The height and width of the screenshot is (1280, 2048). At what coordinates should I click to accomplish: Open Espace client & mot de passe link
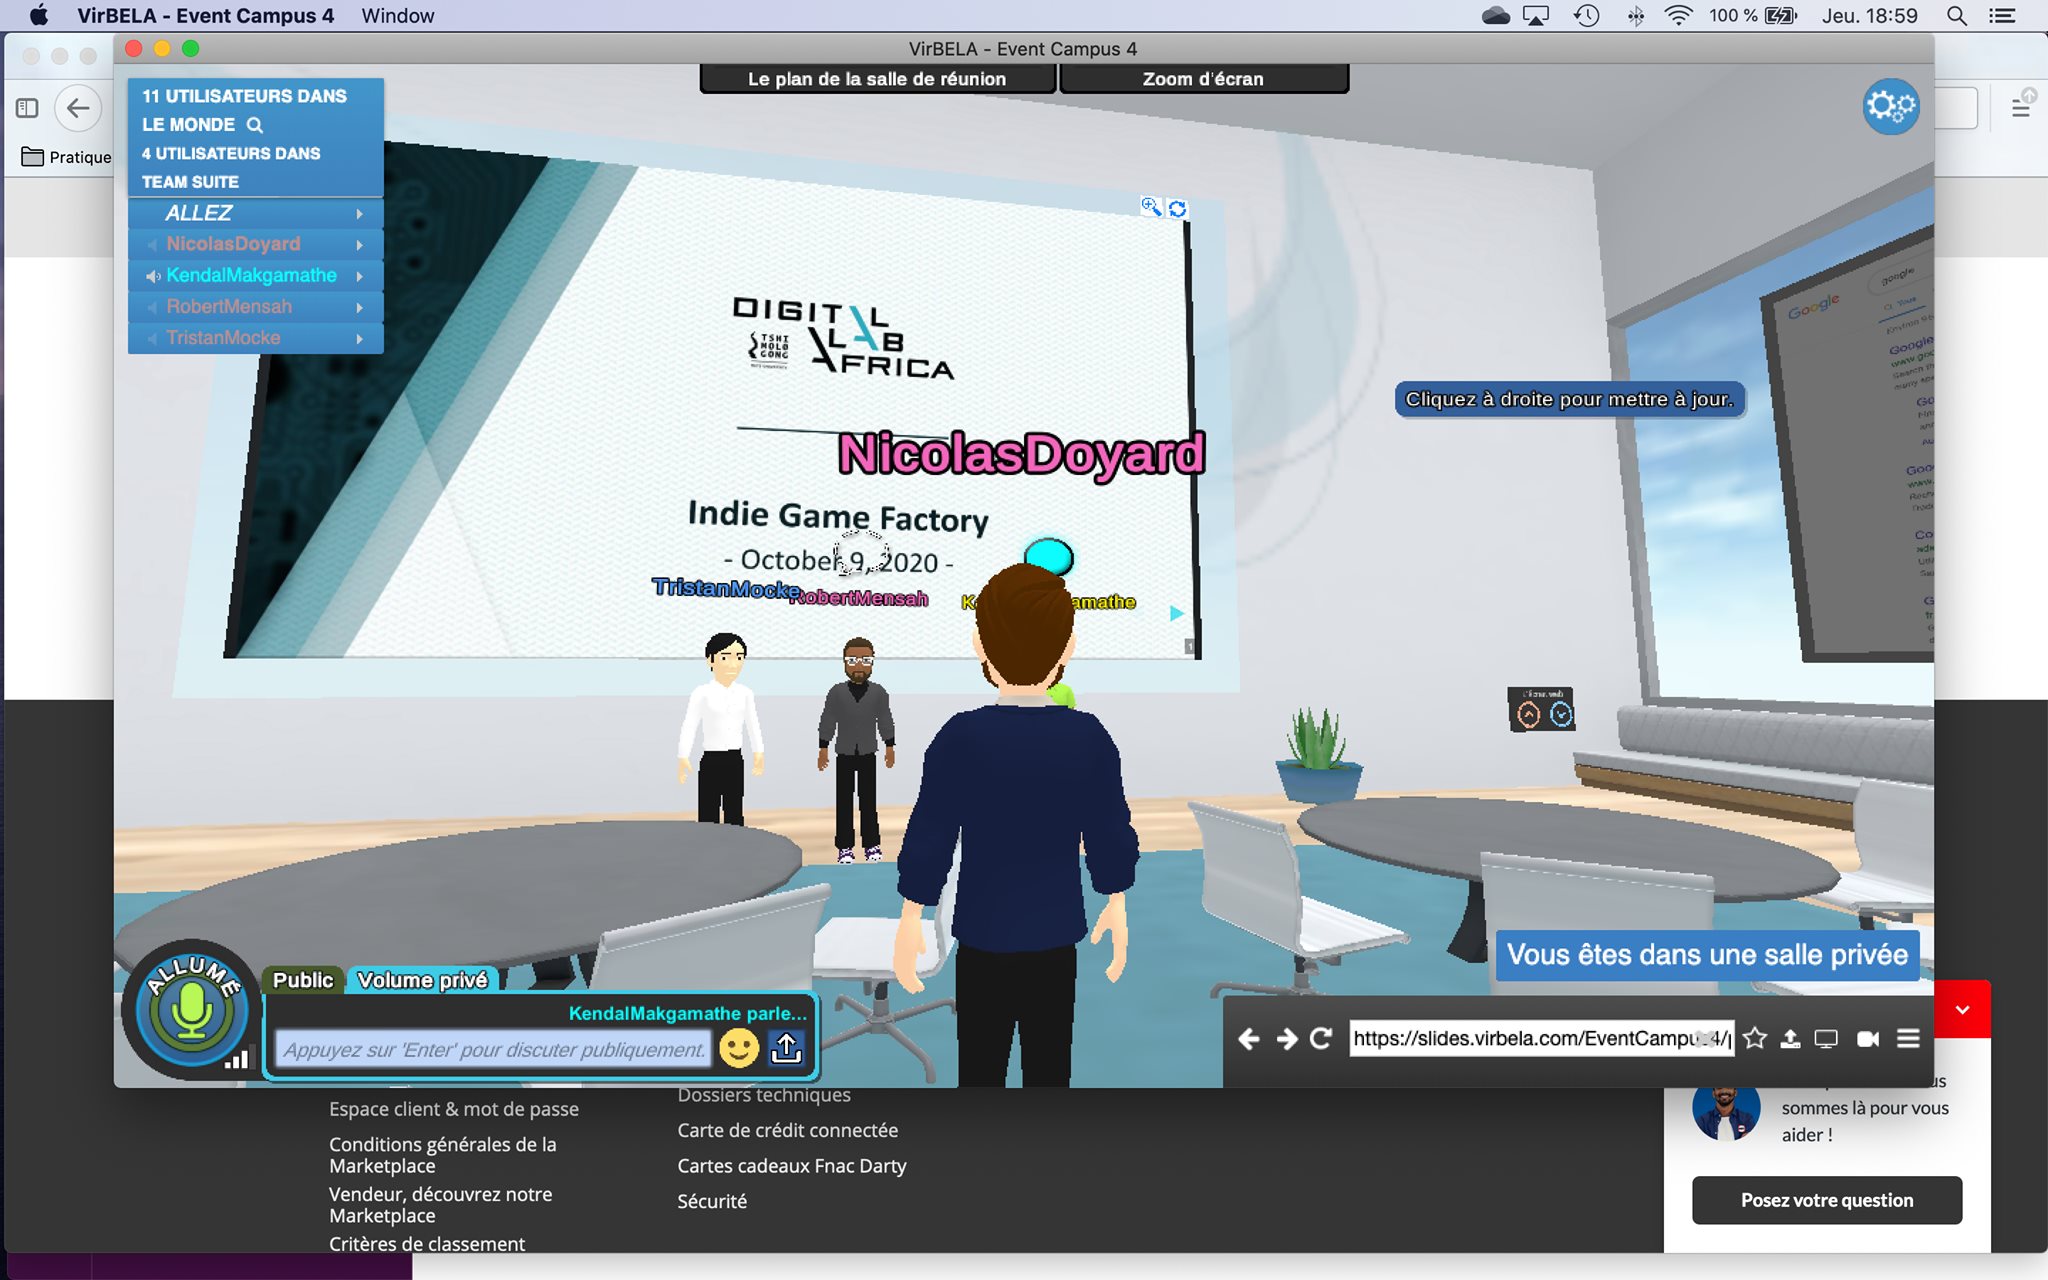[x=454, y=1109]
